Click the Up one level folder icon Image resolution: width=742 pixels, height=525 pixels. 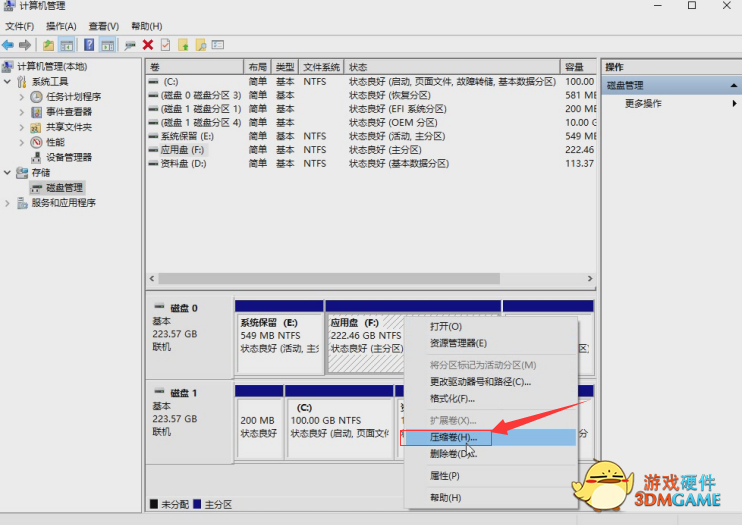click(48, 45)
